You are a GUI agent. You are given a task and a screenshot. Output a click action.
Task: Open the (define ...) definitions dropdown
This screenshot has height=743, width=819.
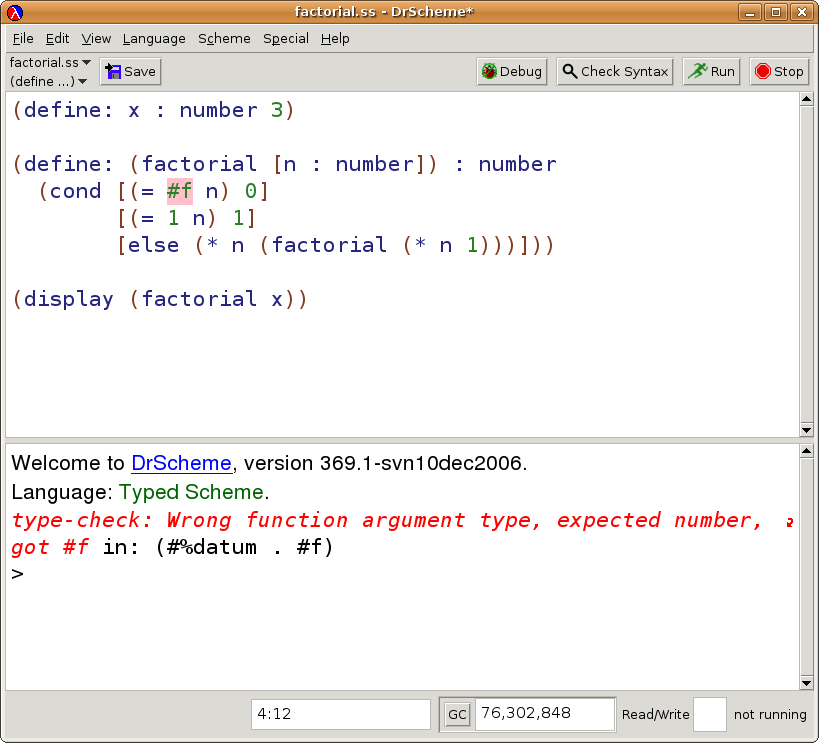tap(48, 81)
